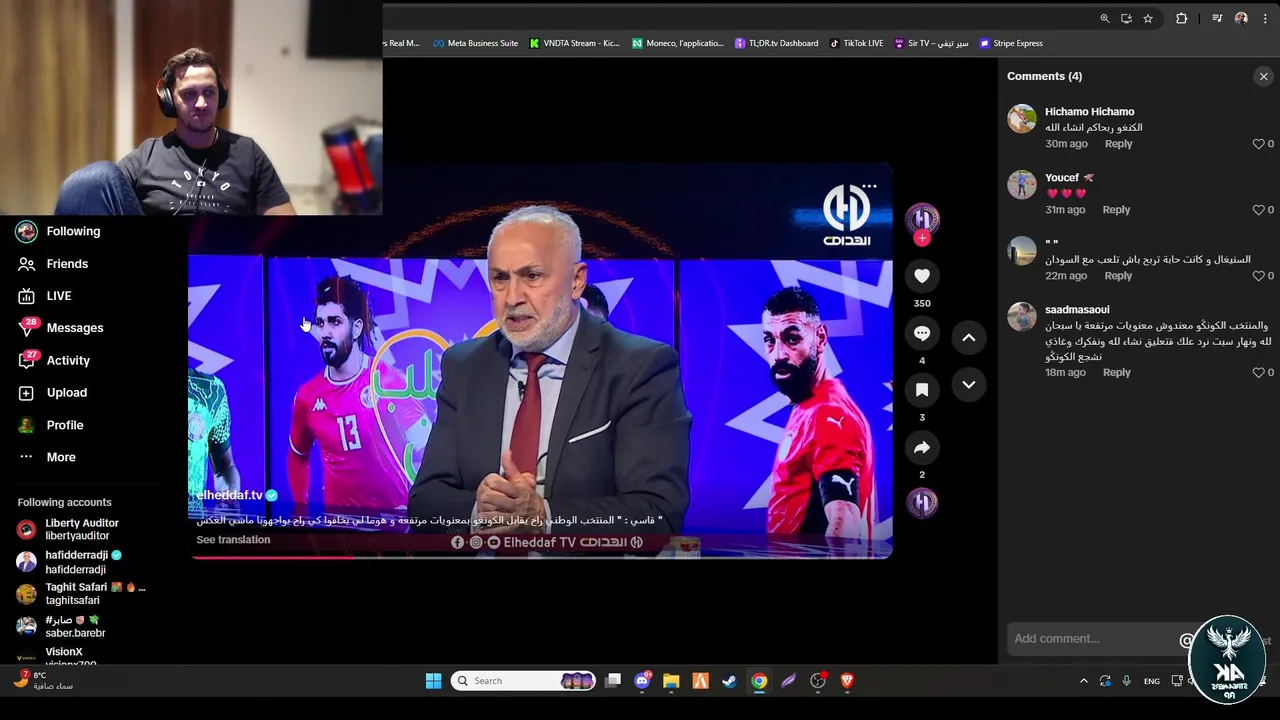1280x720 pixels.
Task: Click See translation under the caption
Action: 233,540
